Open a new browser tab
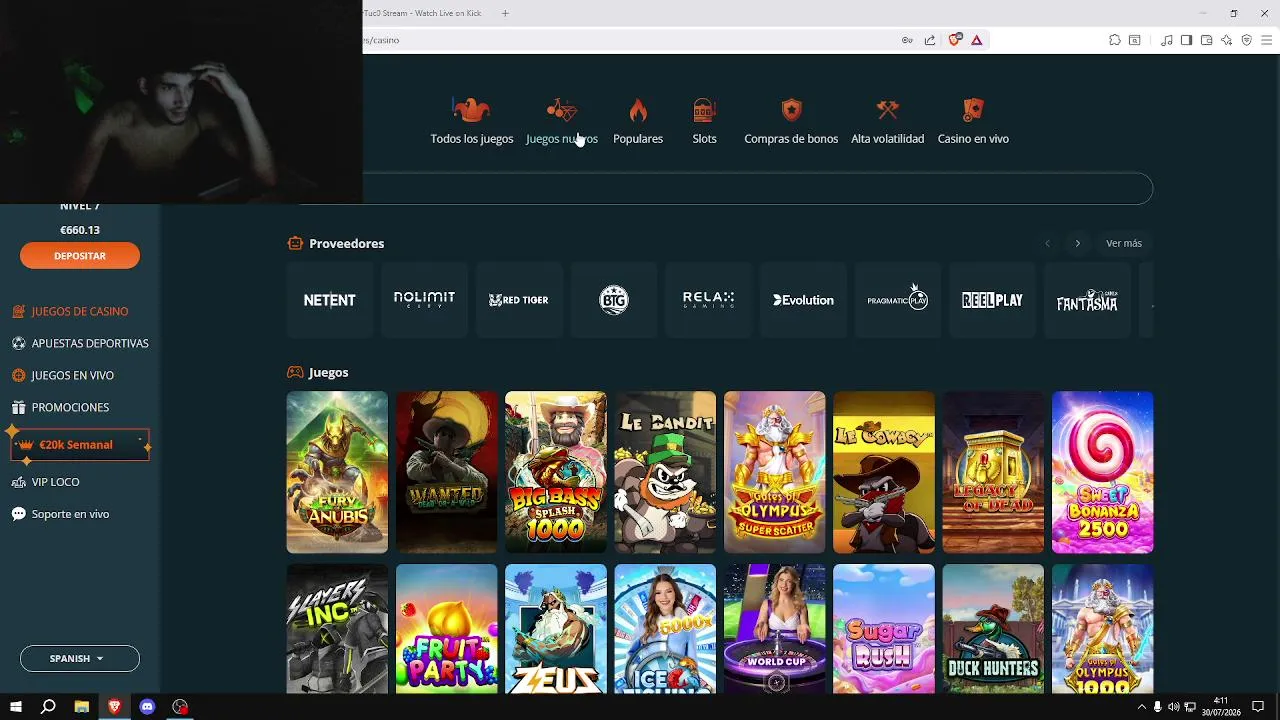1280x720 pixels. click(505, 13)
